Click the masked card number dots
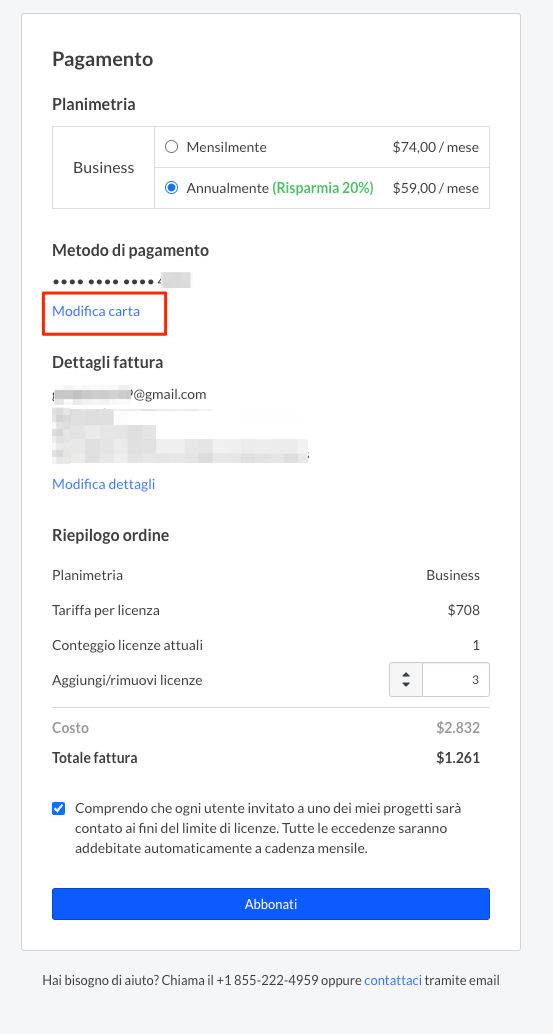 [x=107, y=282]
